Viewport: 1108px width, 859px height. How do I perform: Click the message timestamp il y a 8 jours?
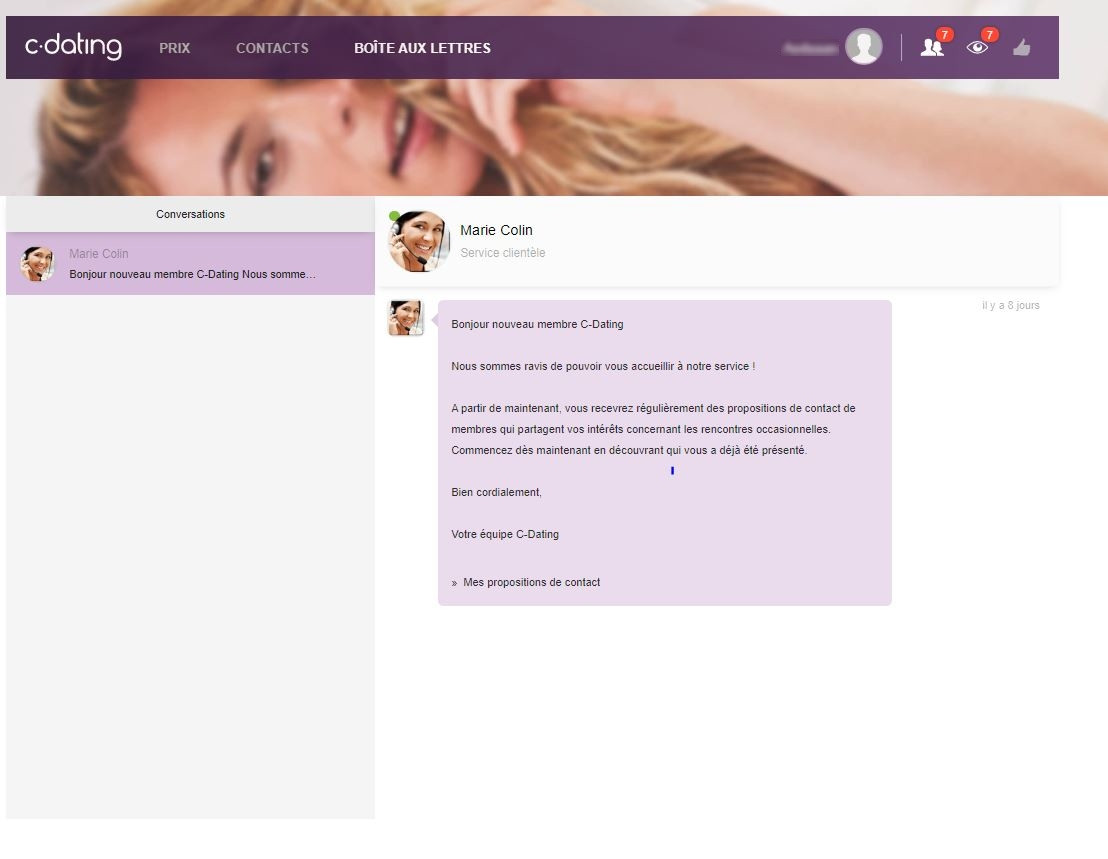(1010, 305)
